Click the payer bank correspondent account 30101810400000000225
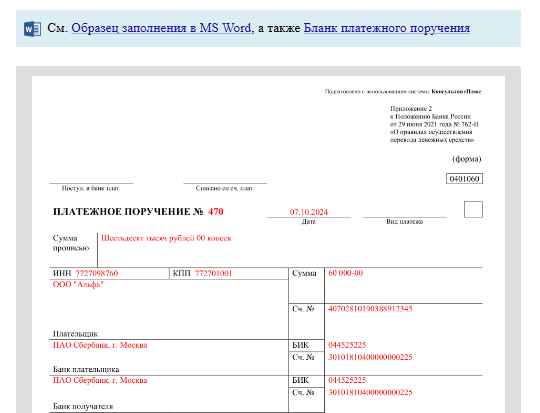 (370, 357)
